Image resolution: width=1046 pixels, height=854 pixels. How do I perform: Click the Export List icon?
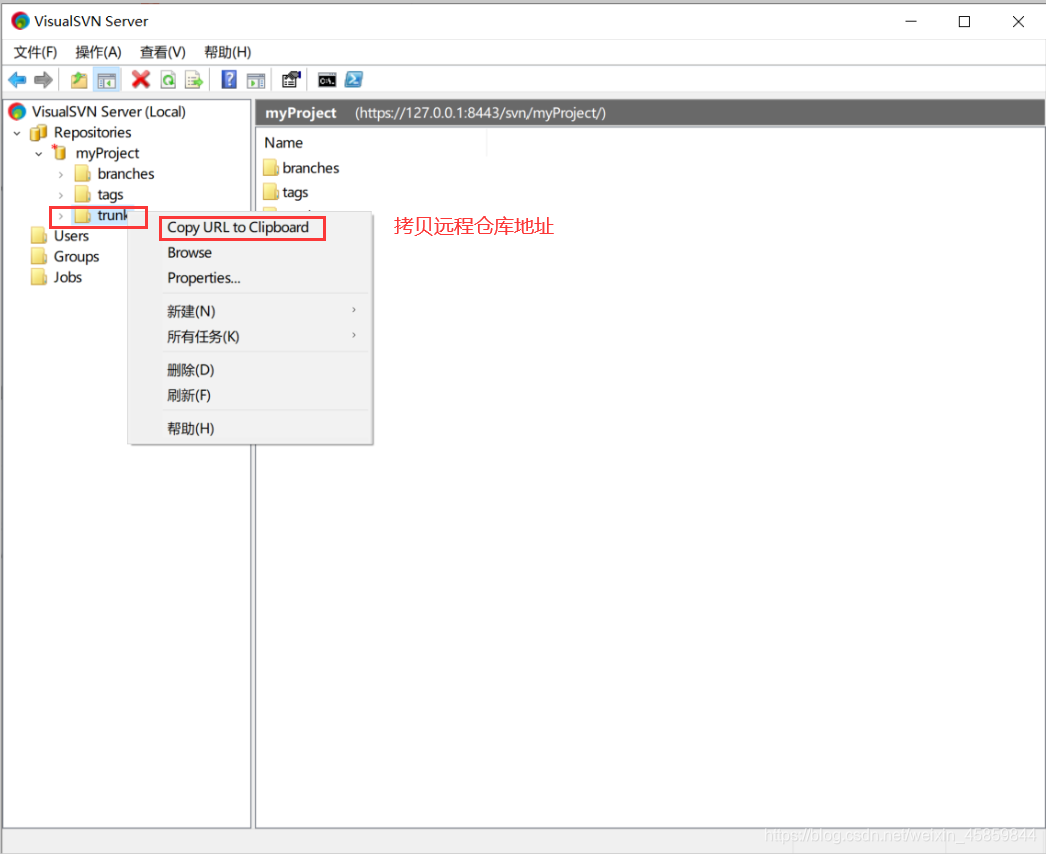194,80
